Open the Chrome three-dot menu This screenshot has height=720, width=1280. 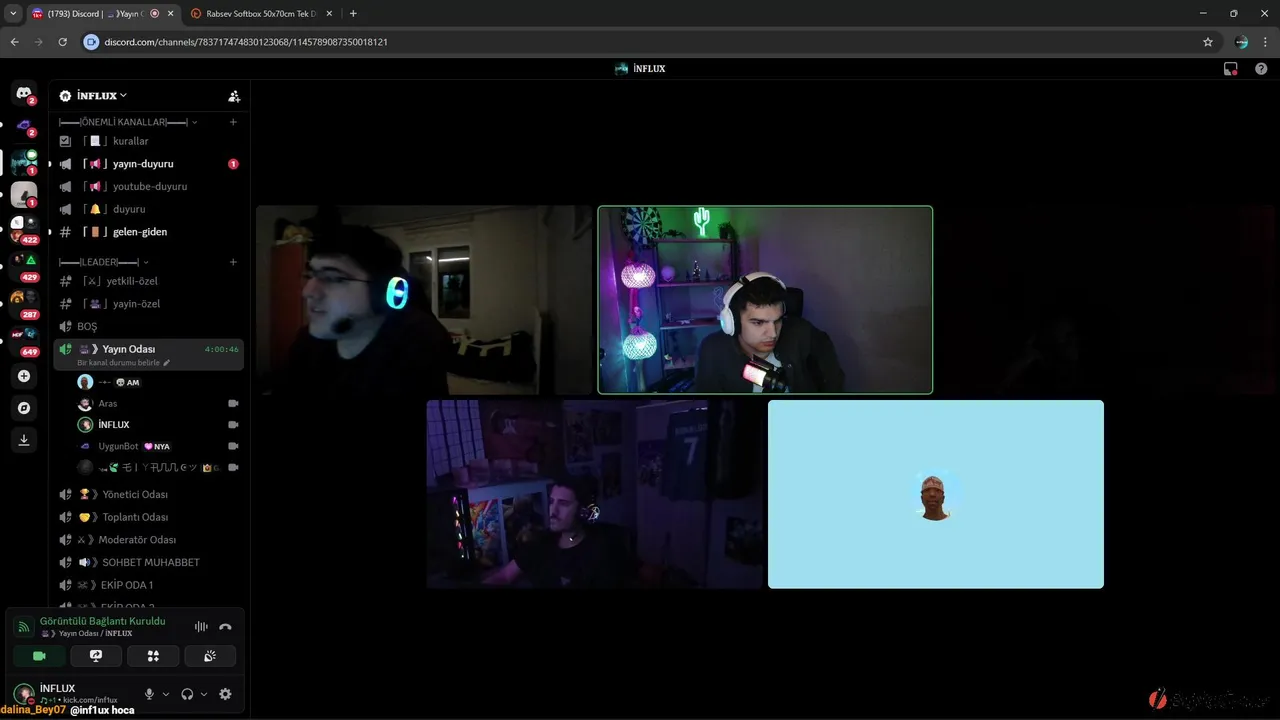(x=1266, y=42)
